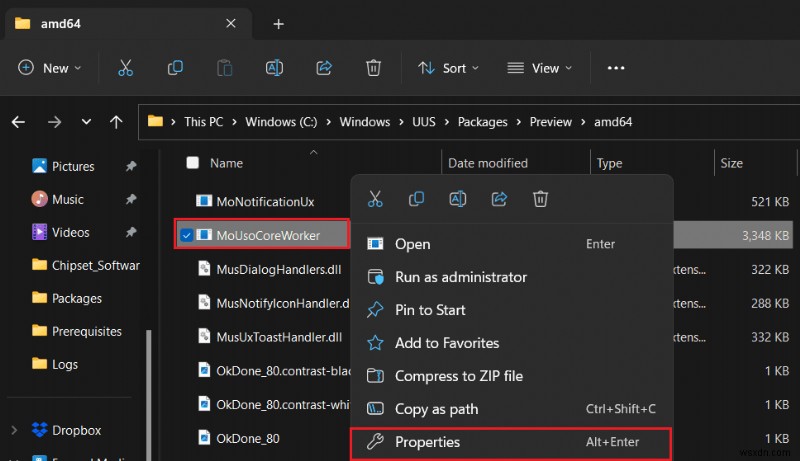This screenshot has width=800, height=461.
Task: Sort by the Name column header
Action: (x=227, y=163)
